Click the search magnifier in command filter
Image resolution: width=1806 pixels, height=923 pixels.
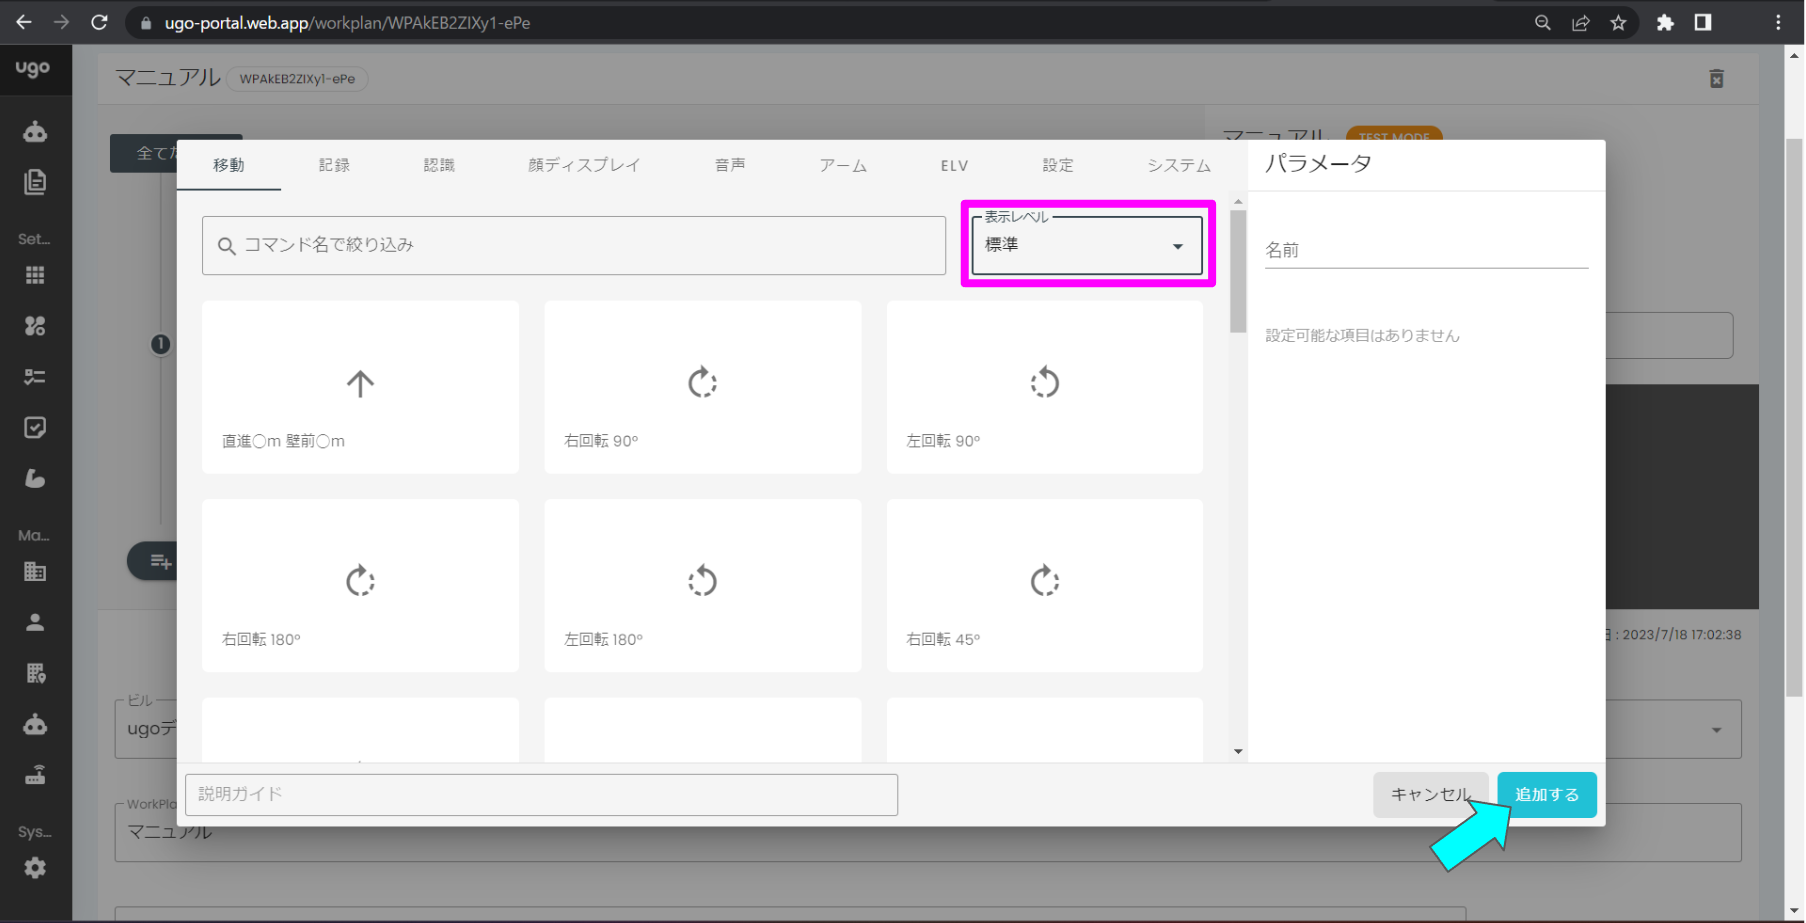pyautogui.click(x=227, y=246)
